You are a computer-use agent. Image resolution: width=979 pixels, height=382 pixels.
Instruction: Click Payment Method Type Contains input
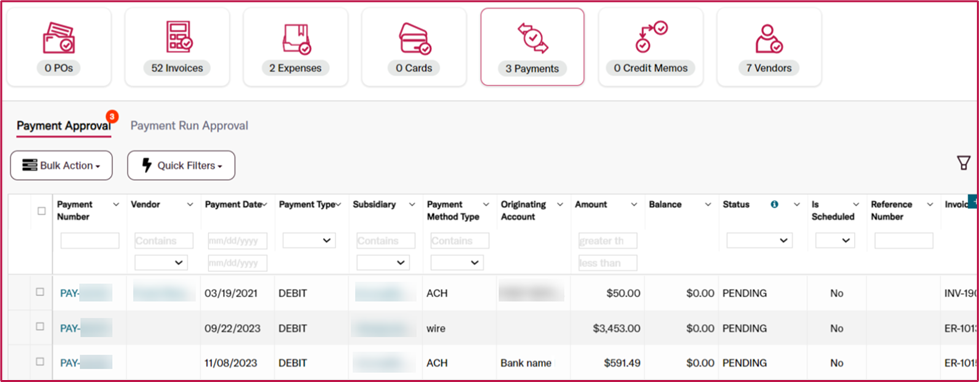pyautogui.click(x=460, y=241)
